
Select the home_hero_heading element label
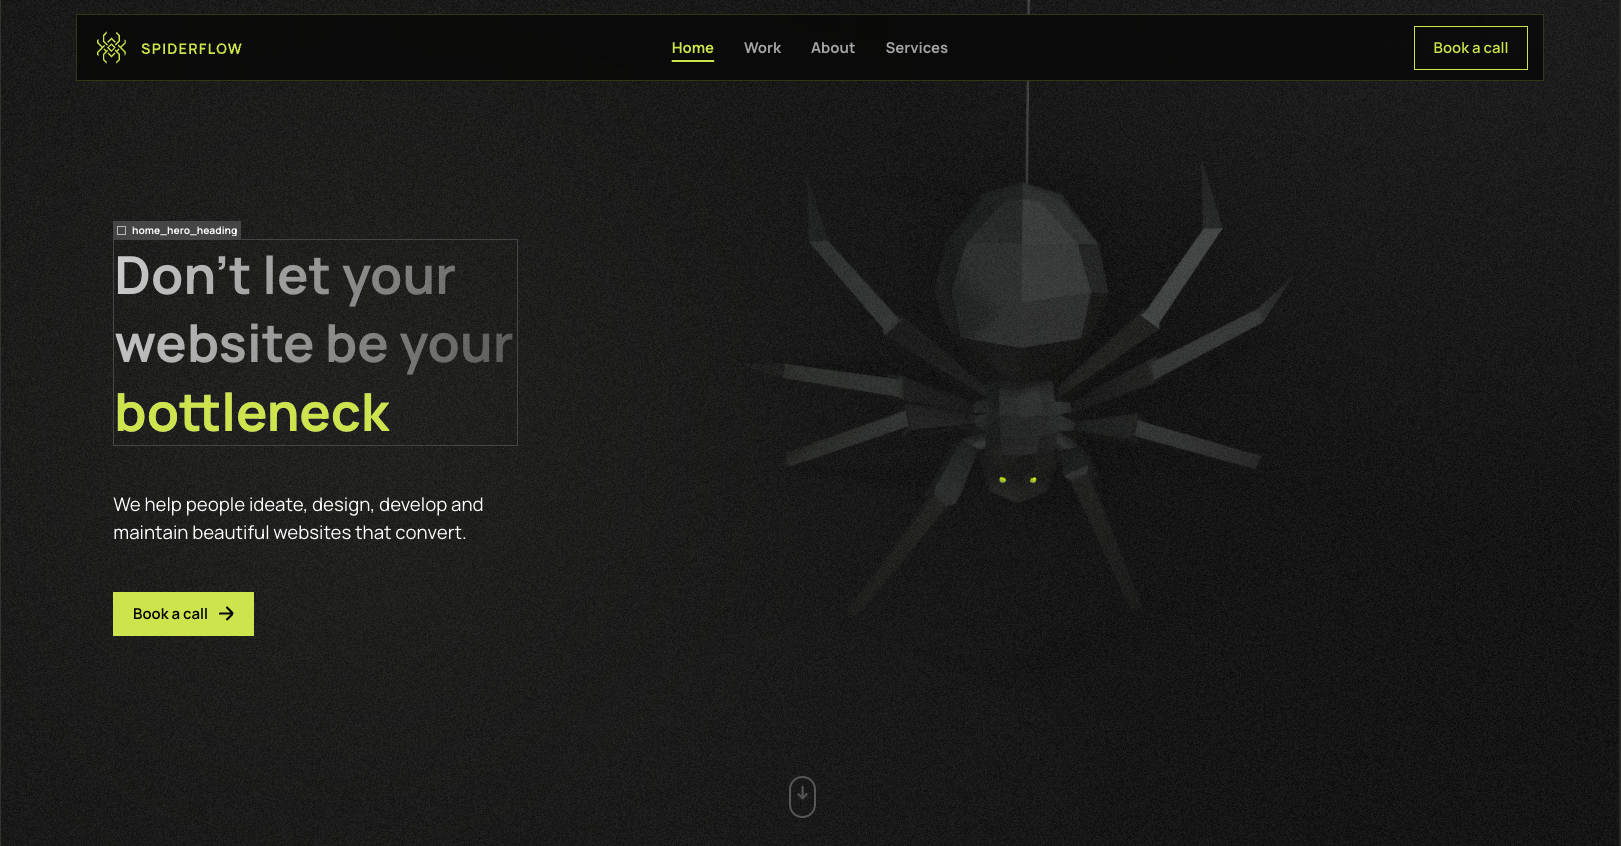tap(184, 230)
